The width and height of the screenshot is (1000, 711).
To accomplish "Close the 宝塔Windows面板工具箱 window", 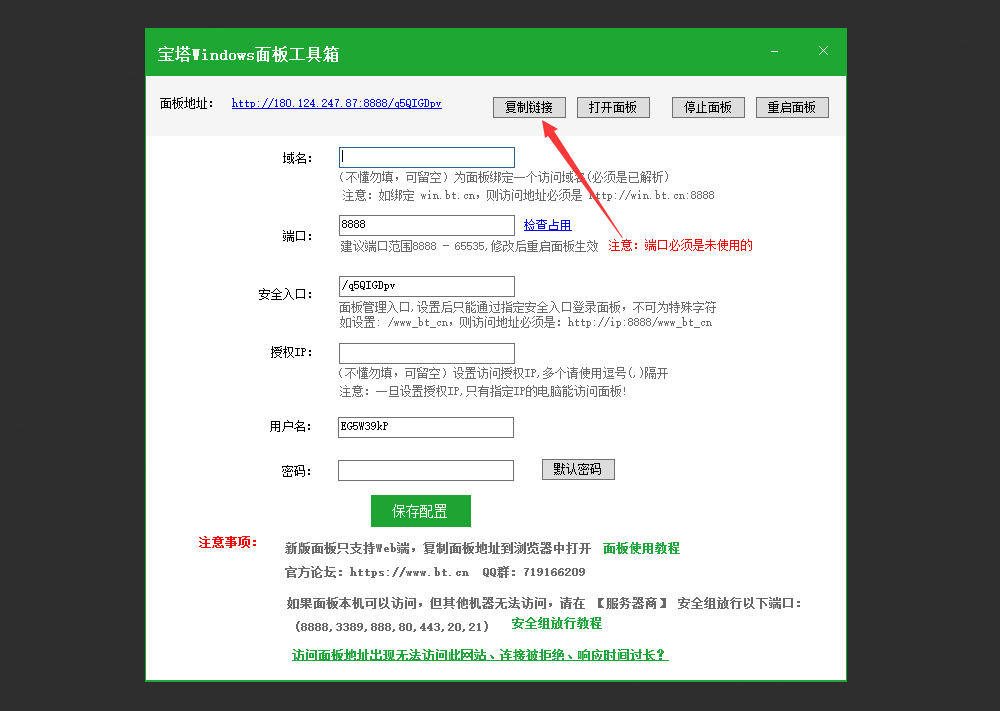I will pos(823,51).
